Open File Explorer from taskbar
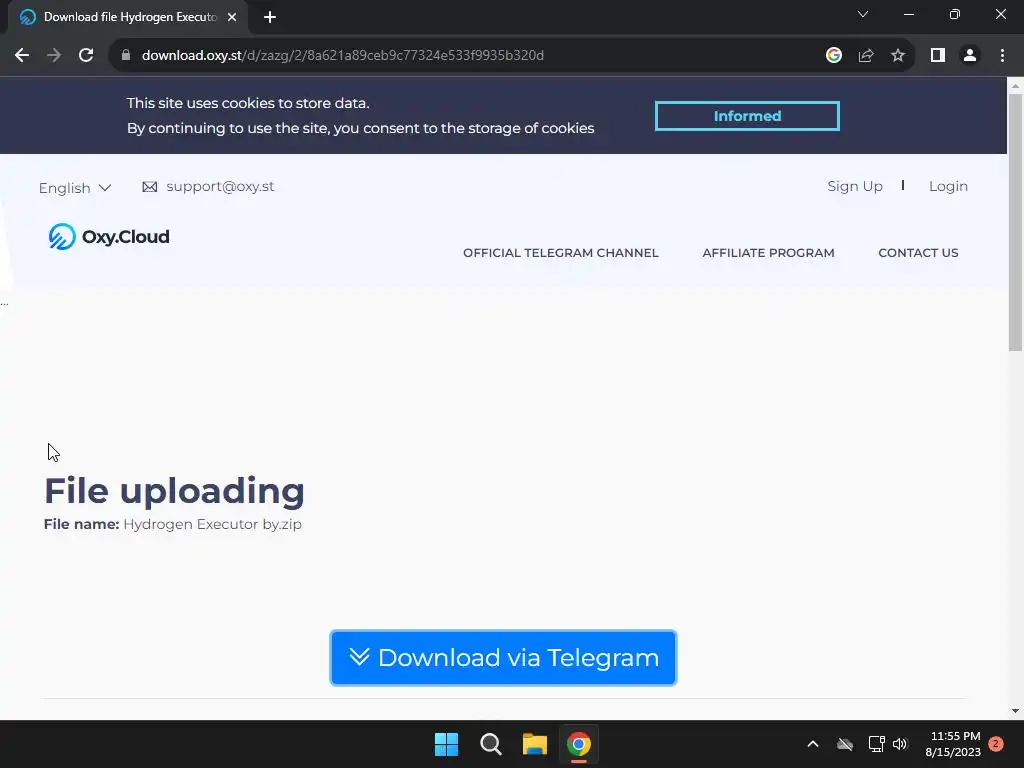The height and width of the screenshot is (768, 1024). coord(534,744)
